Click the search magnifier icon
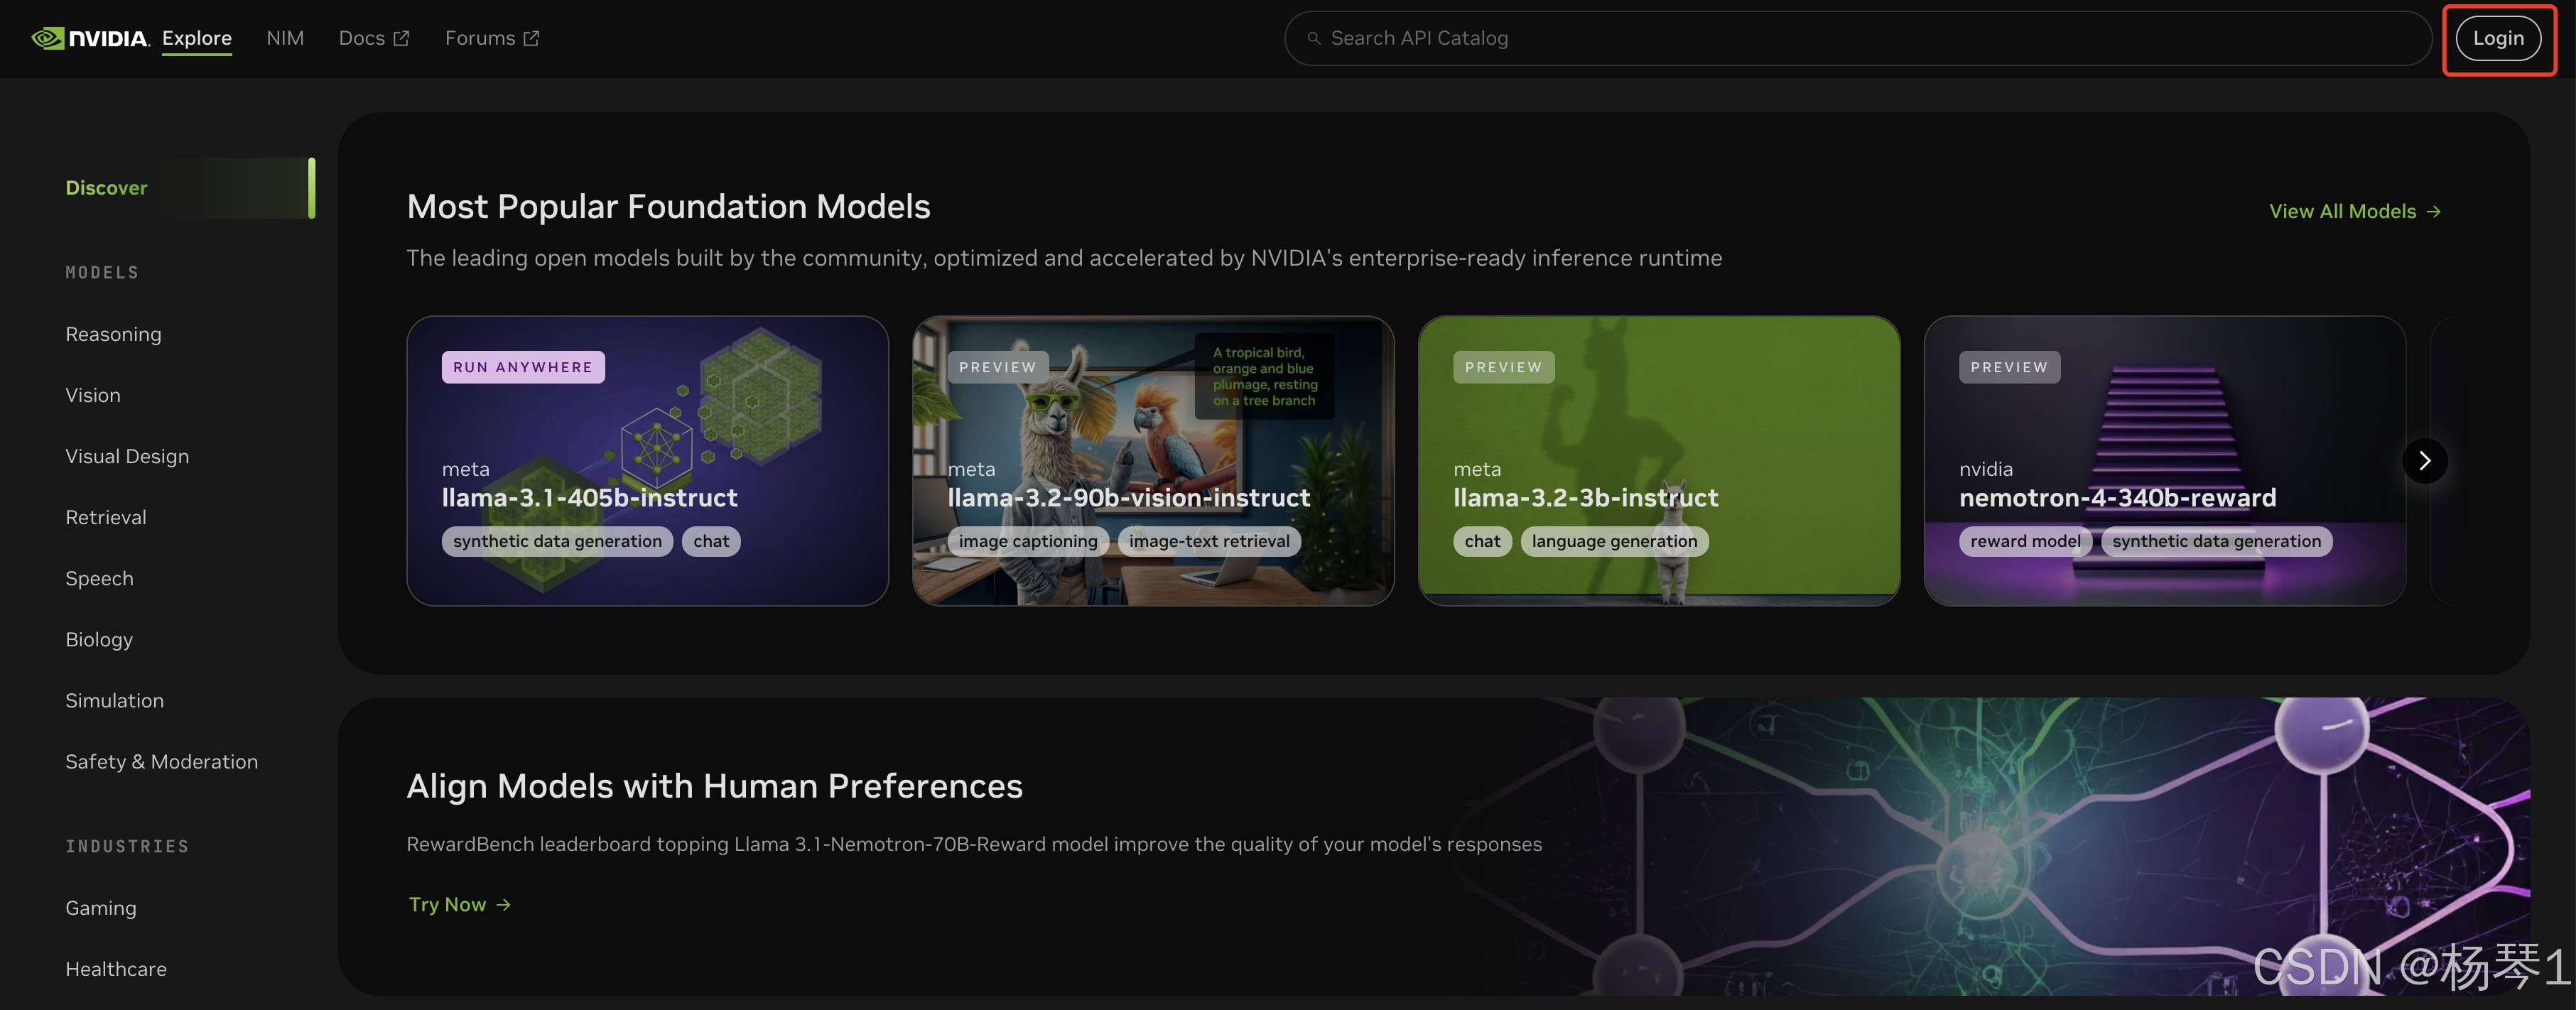This screenshot has width=2576, height=1010. (1313, 38)
